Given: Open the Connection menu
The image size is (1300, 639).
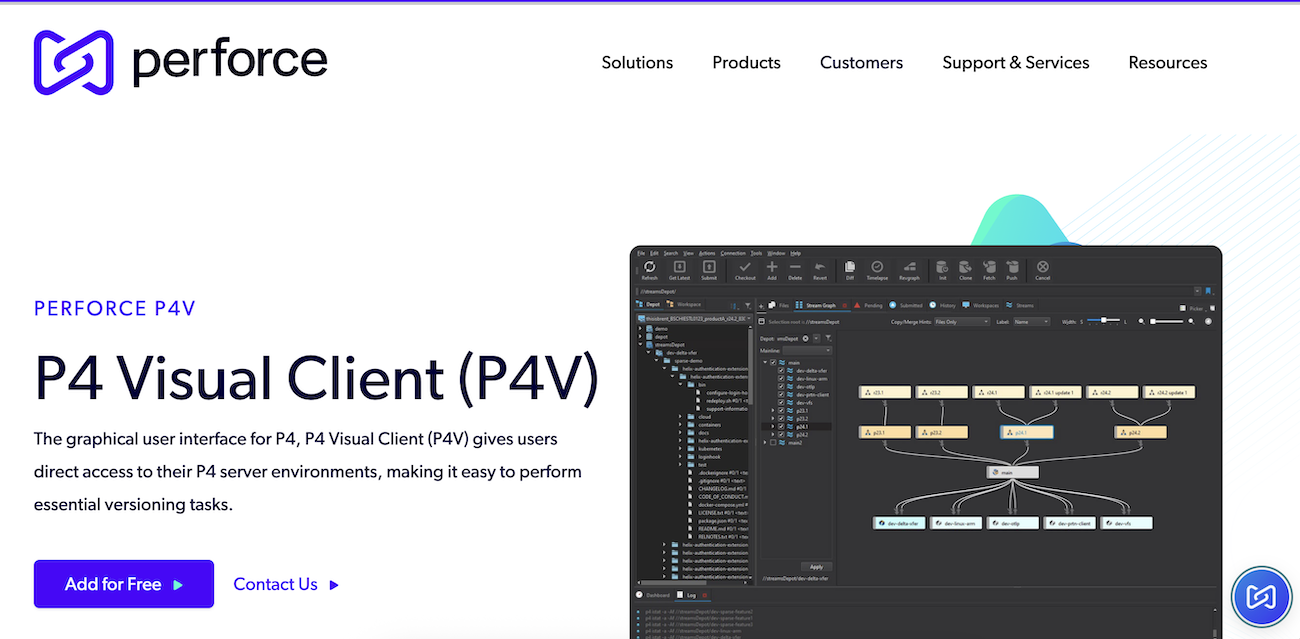Looking at the screenshot, I should [733, 253].
